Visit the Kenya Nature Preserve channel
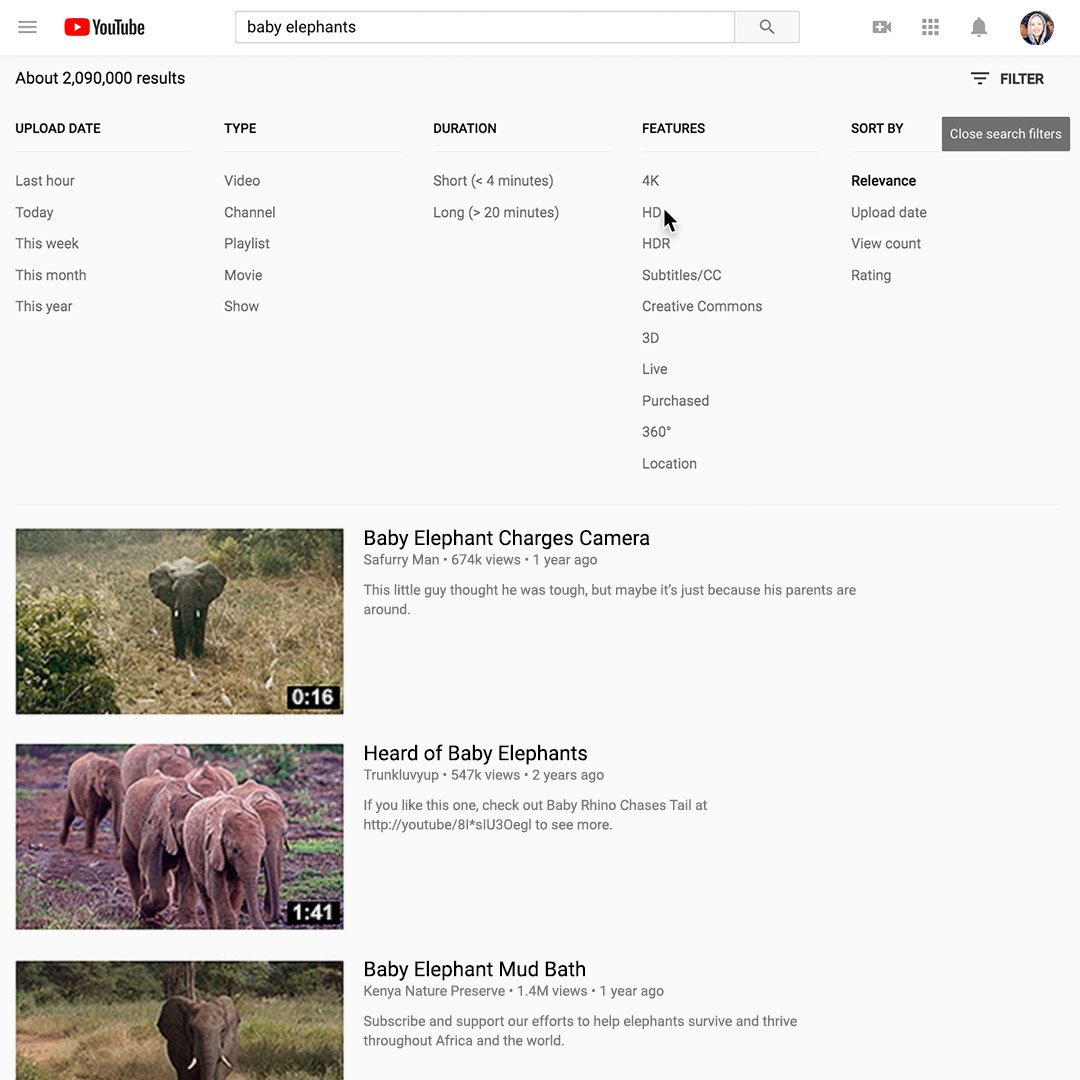 point(434,990)
